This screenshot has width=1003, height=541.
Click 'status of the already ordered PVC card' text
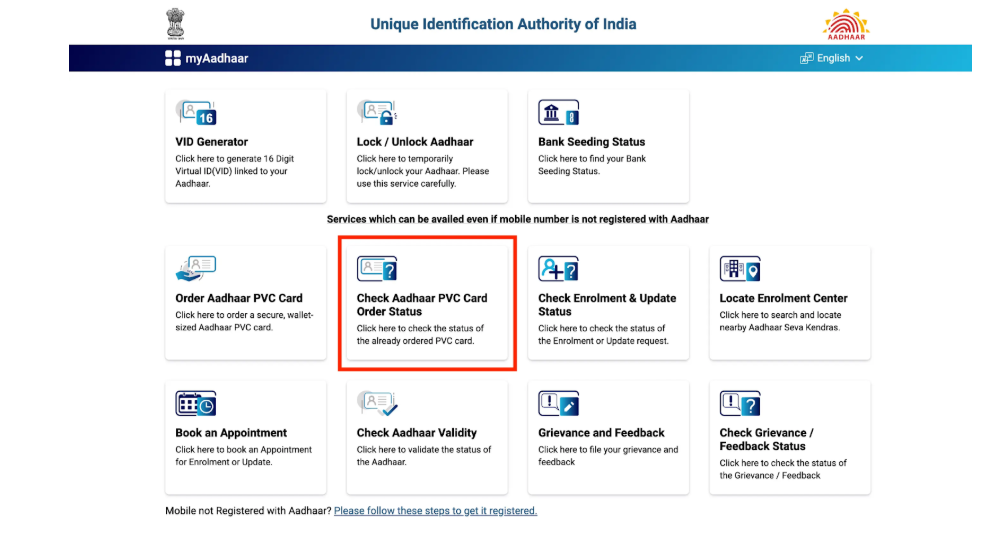[x=420, y=334]
